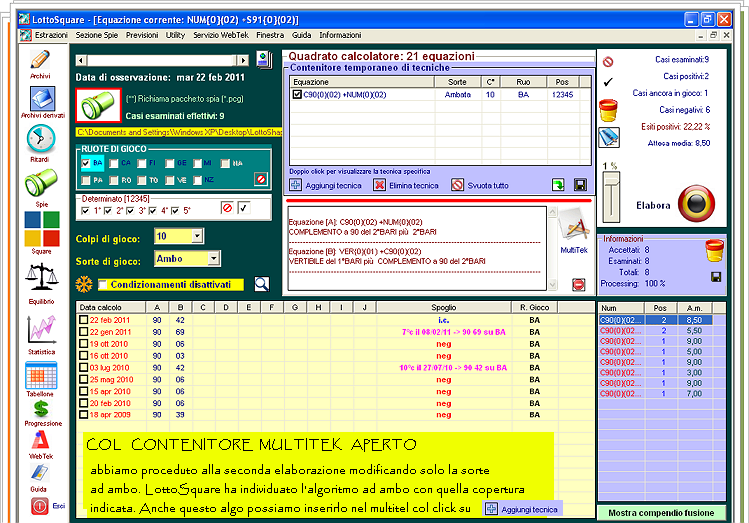Image resolution: width=749 pixels, height=523 pixels.
Task: Open the Spie flashlight sidebar icon
Action: [x=41, y=182]
